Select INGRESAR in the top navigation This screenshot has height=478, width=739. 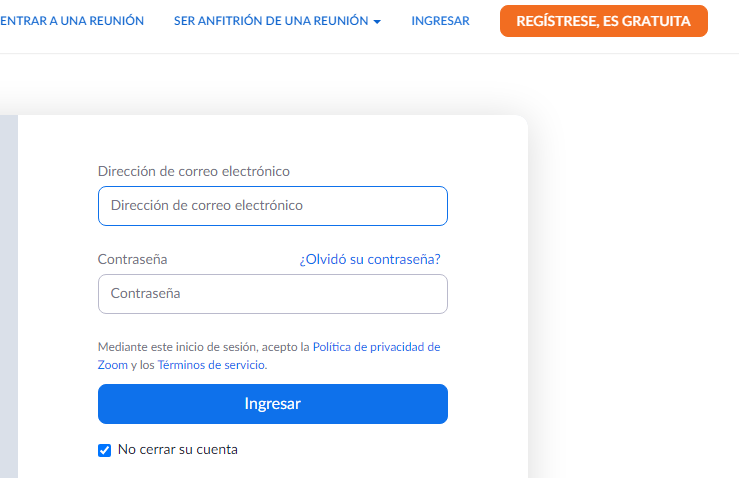(x=440, y=21)
